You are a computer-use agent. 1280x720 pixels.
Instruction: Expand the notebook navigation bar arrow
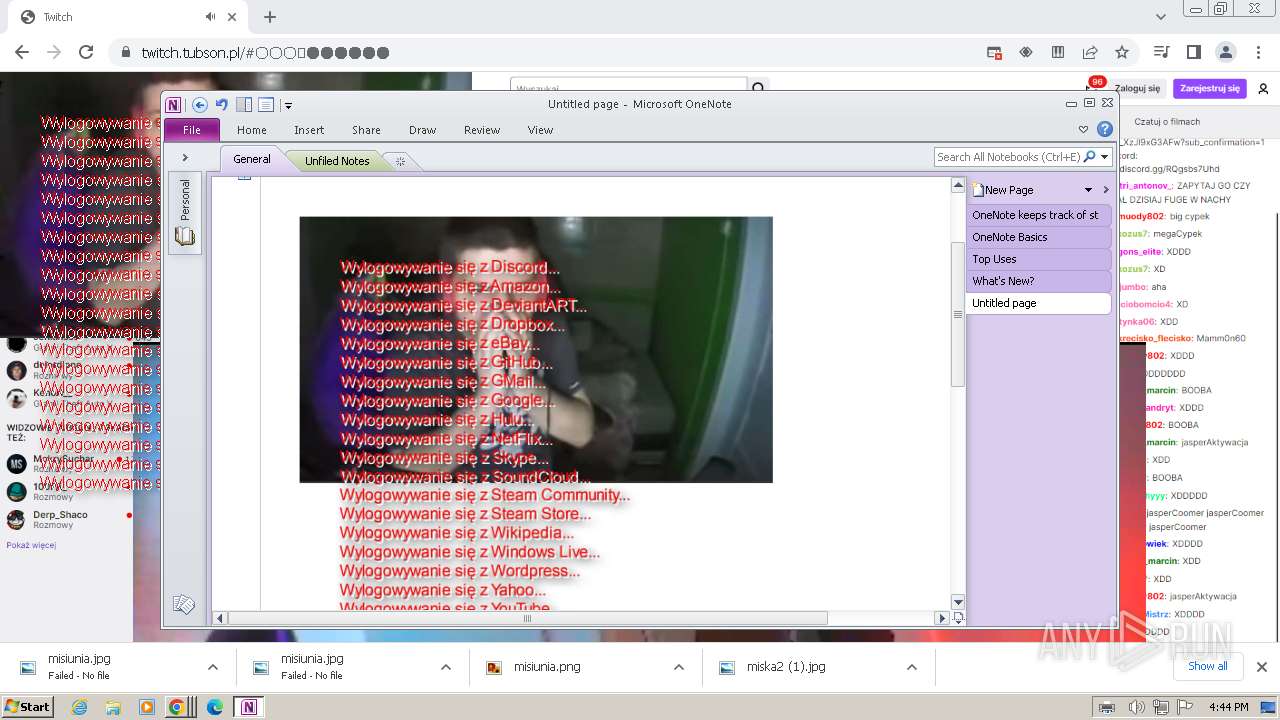tap(185, 158)
